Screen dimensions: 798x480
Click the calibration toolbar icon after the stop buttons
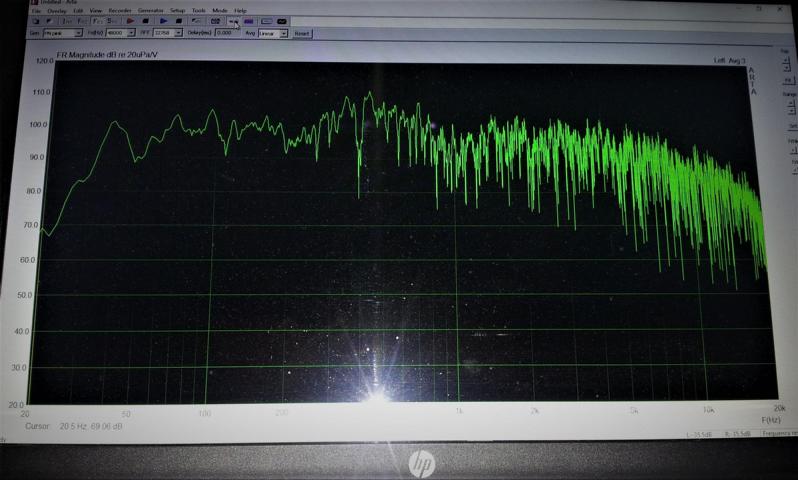coord(196,21)
